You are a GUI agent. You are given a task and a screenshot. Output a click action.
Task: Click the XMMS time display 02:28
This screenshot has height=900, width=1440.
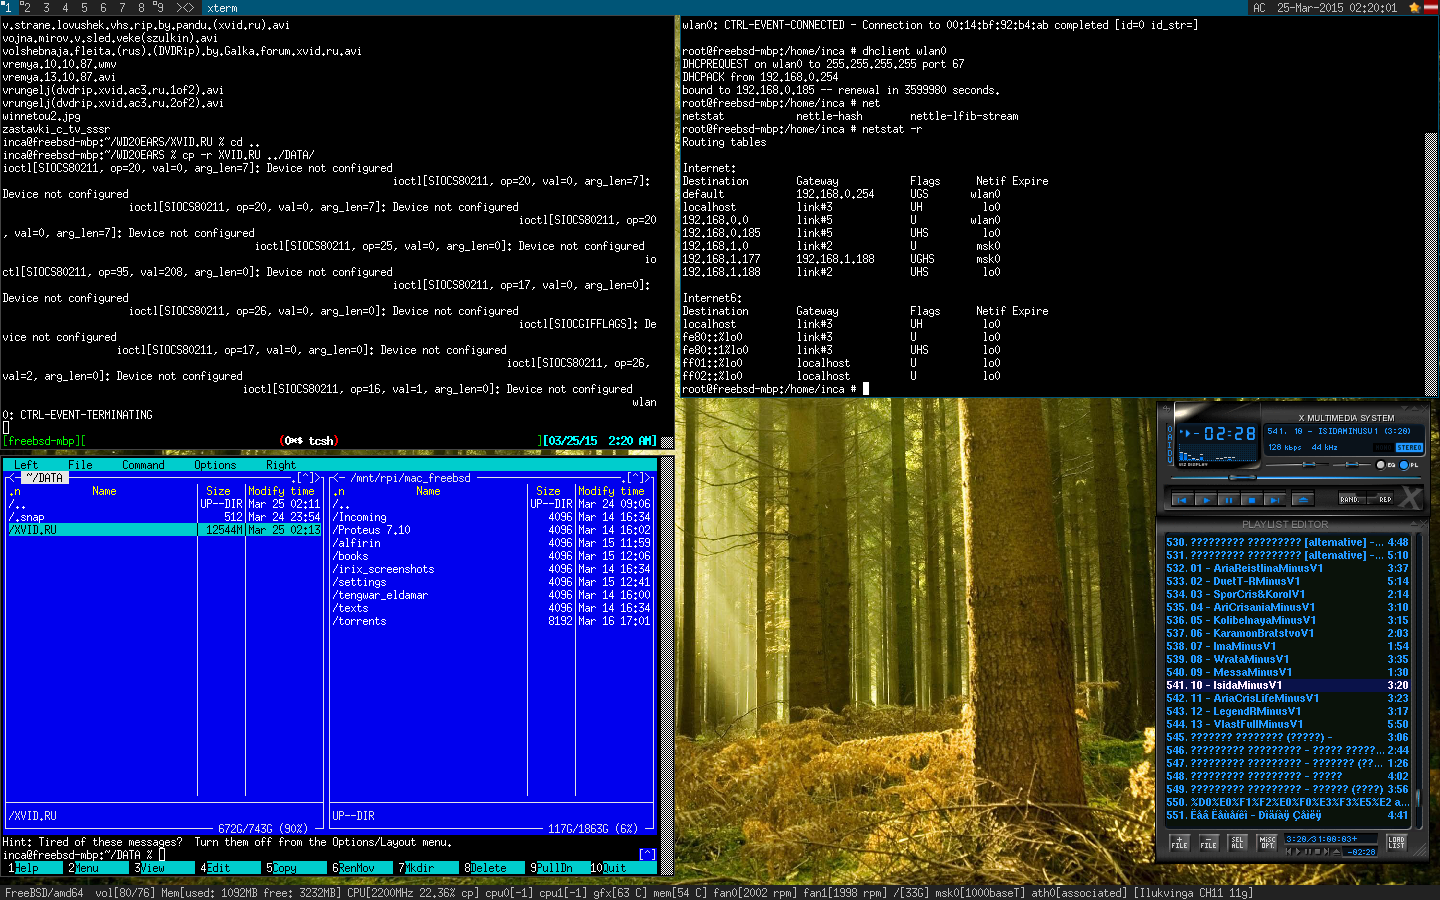pos(1230,433)
